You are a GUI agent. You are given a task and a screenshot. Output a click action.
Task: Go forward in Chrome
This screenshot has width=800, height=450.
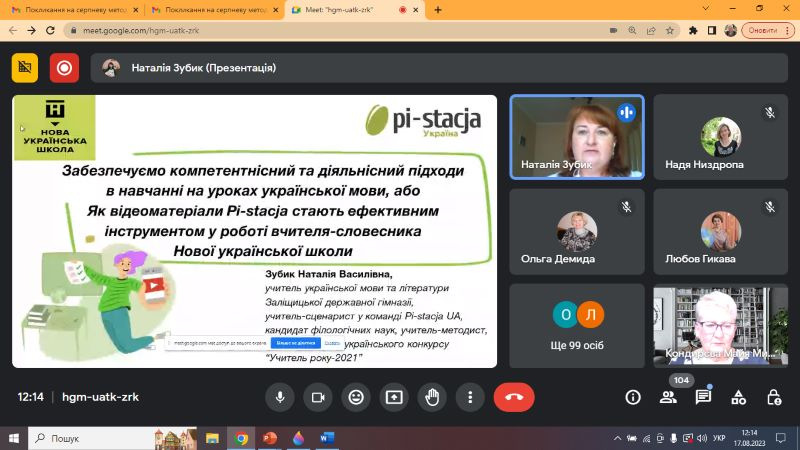point(32,31)
